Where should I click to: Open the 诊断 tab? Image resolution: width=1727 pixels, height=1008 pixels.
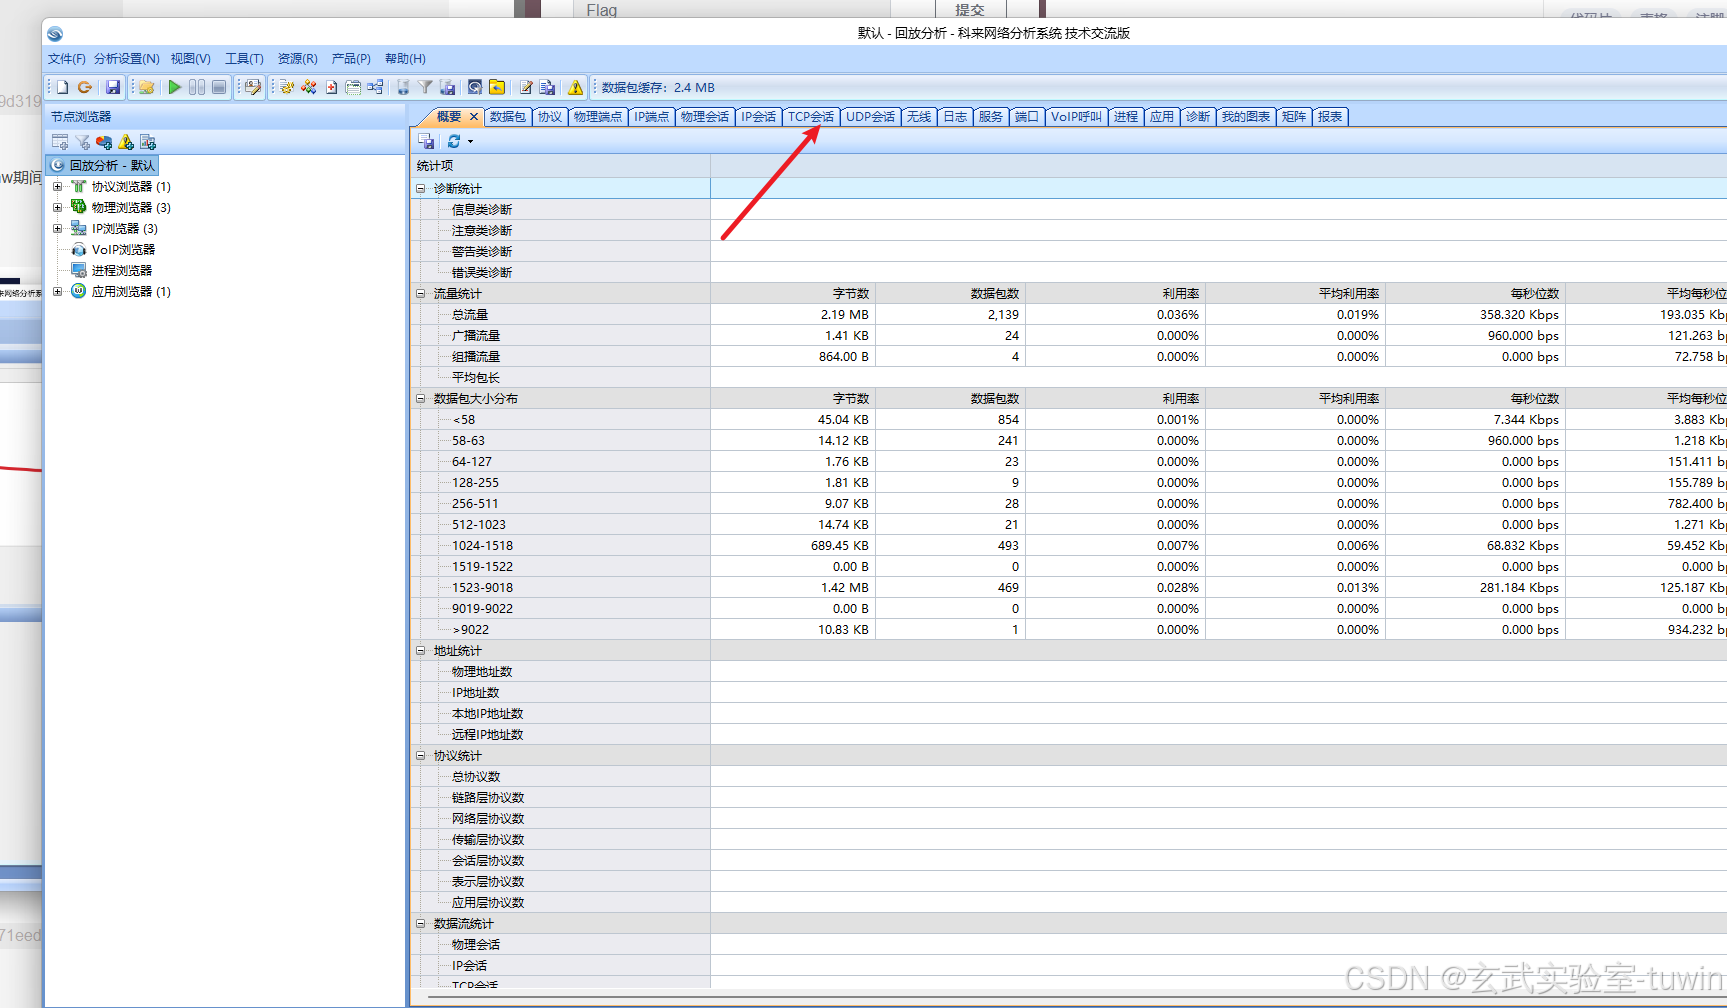[1198, 117]
